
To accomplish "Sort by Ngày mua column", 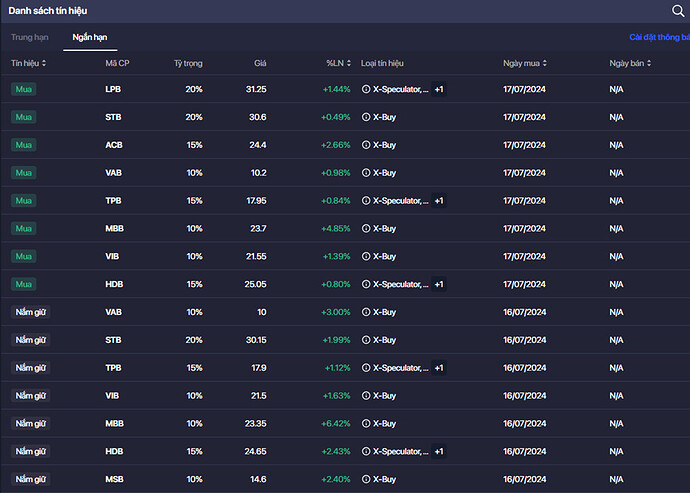I will (x=525, y=63).
